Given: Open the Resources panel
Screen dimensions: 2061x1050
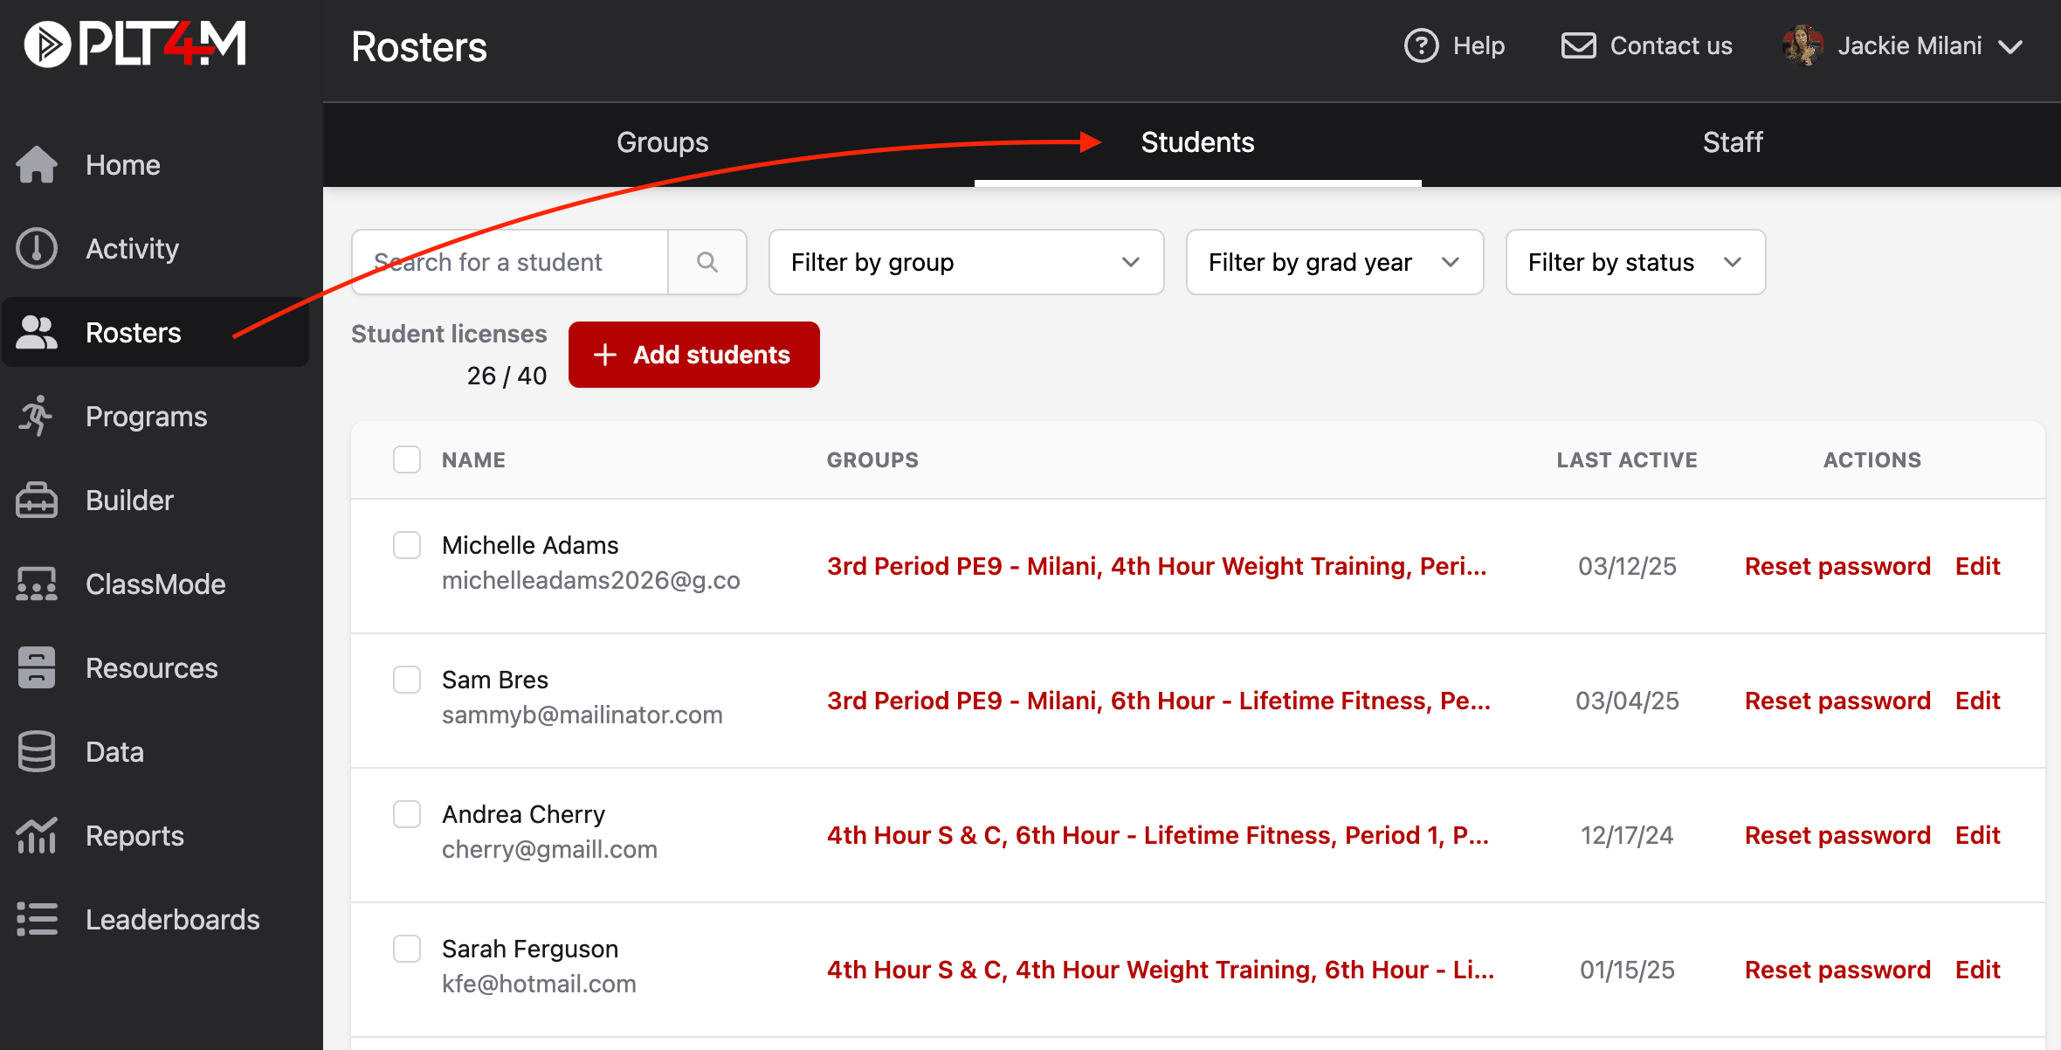Looking at the screenshot, I should point(151,667).
